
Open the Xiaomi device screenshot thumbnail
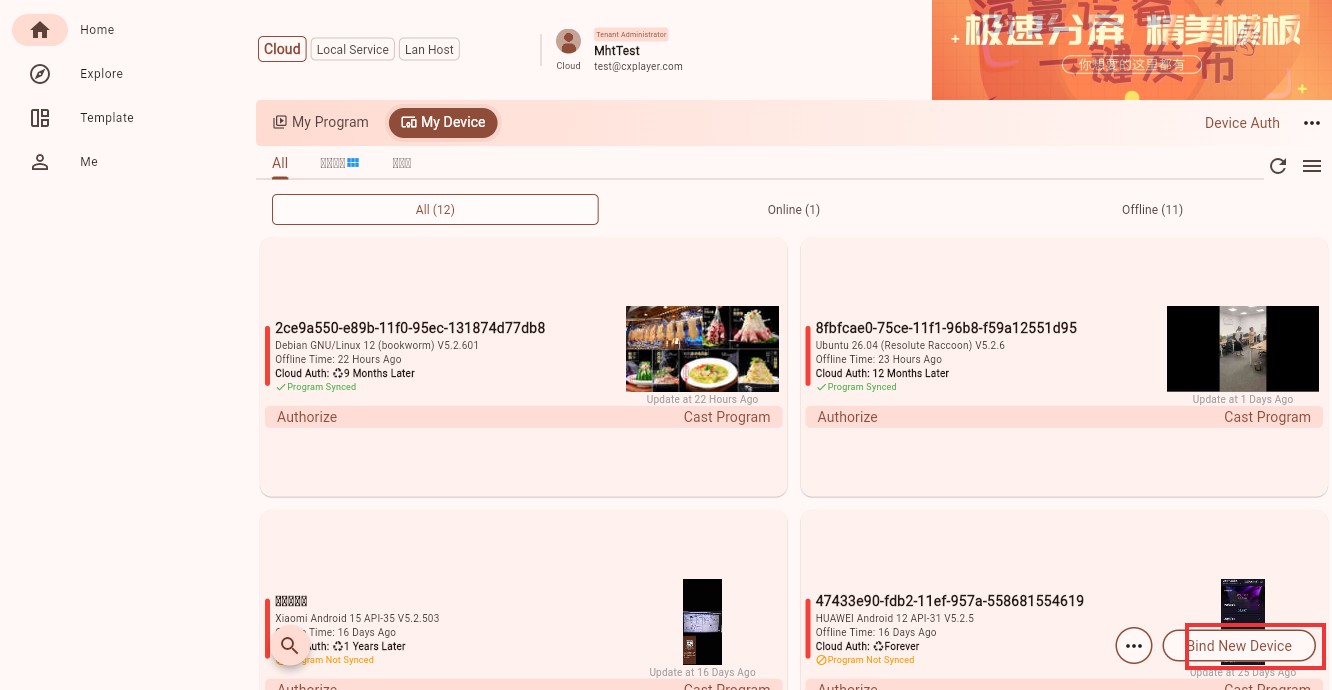[702, 622]
